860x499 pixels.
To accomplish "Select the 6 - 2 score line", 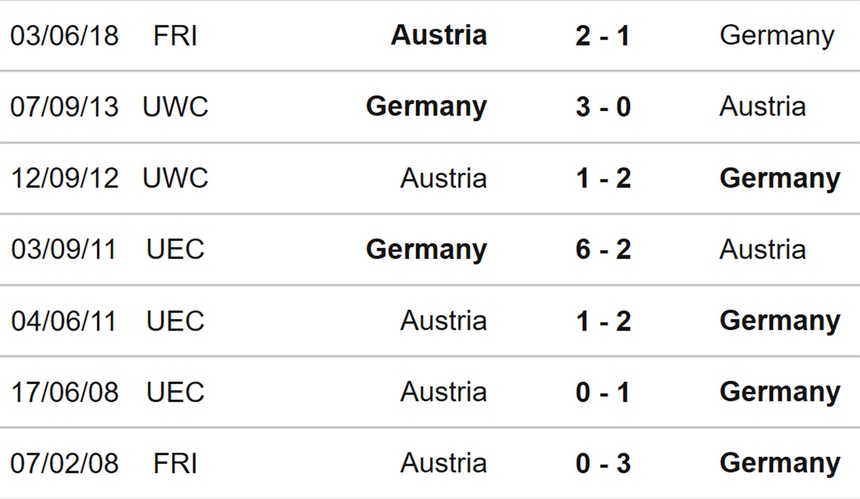I will coord(603,249).
